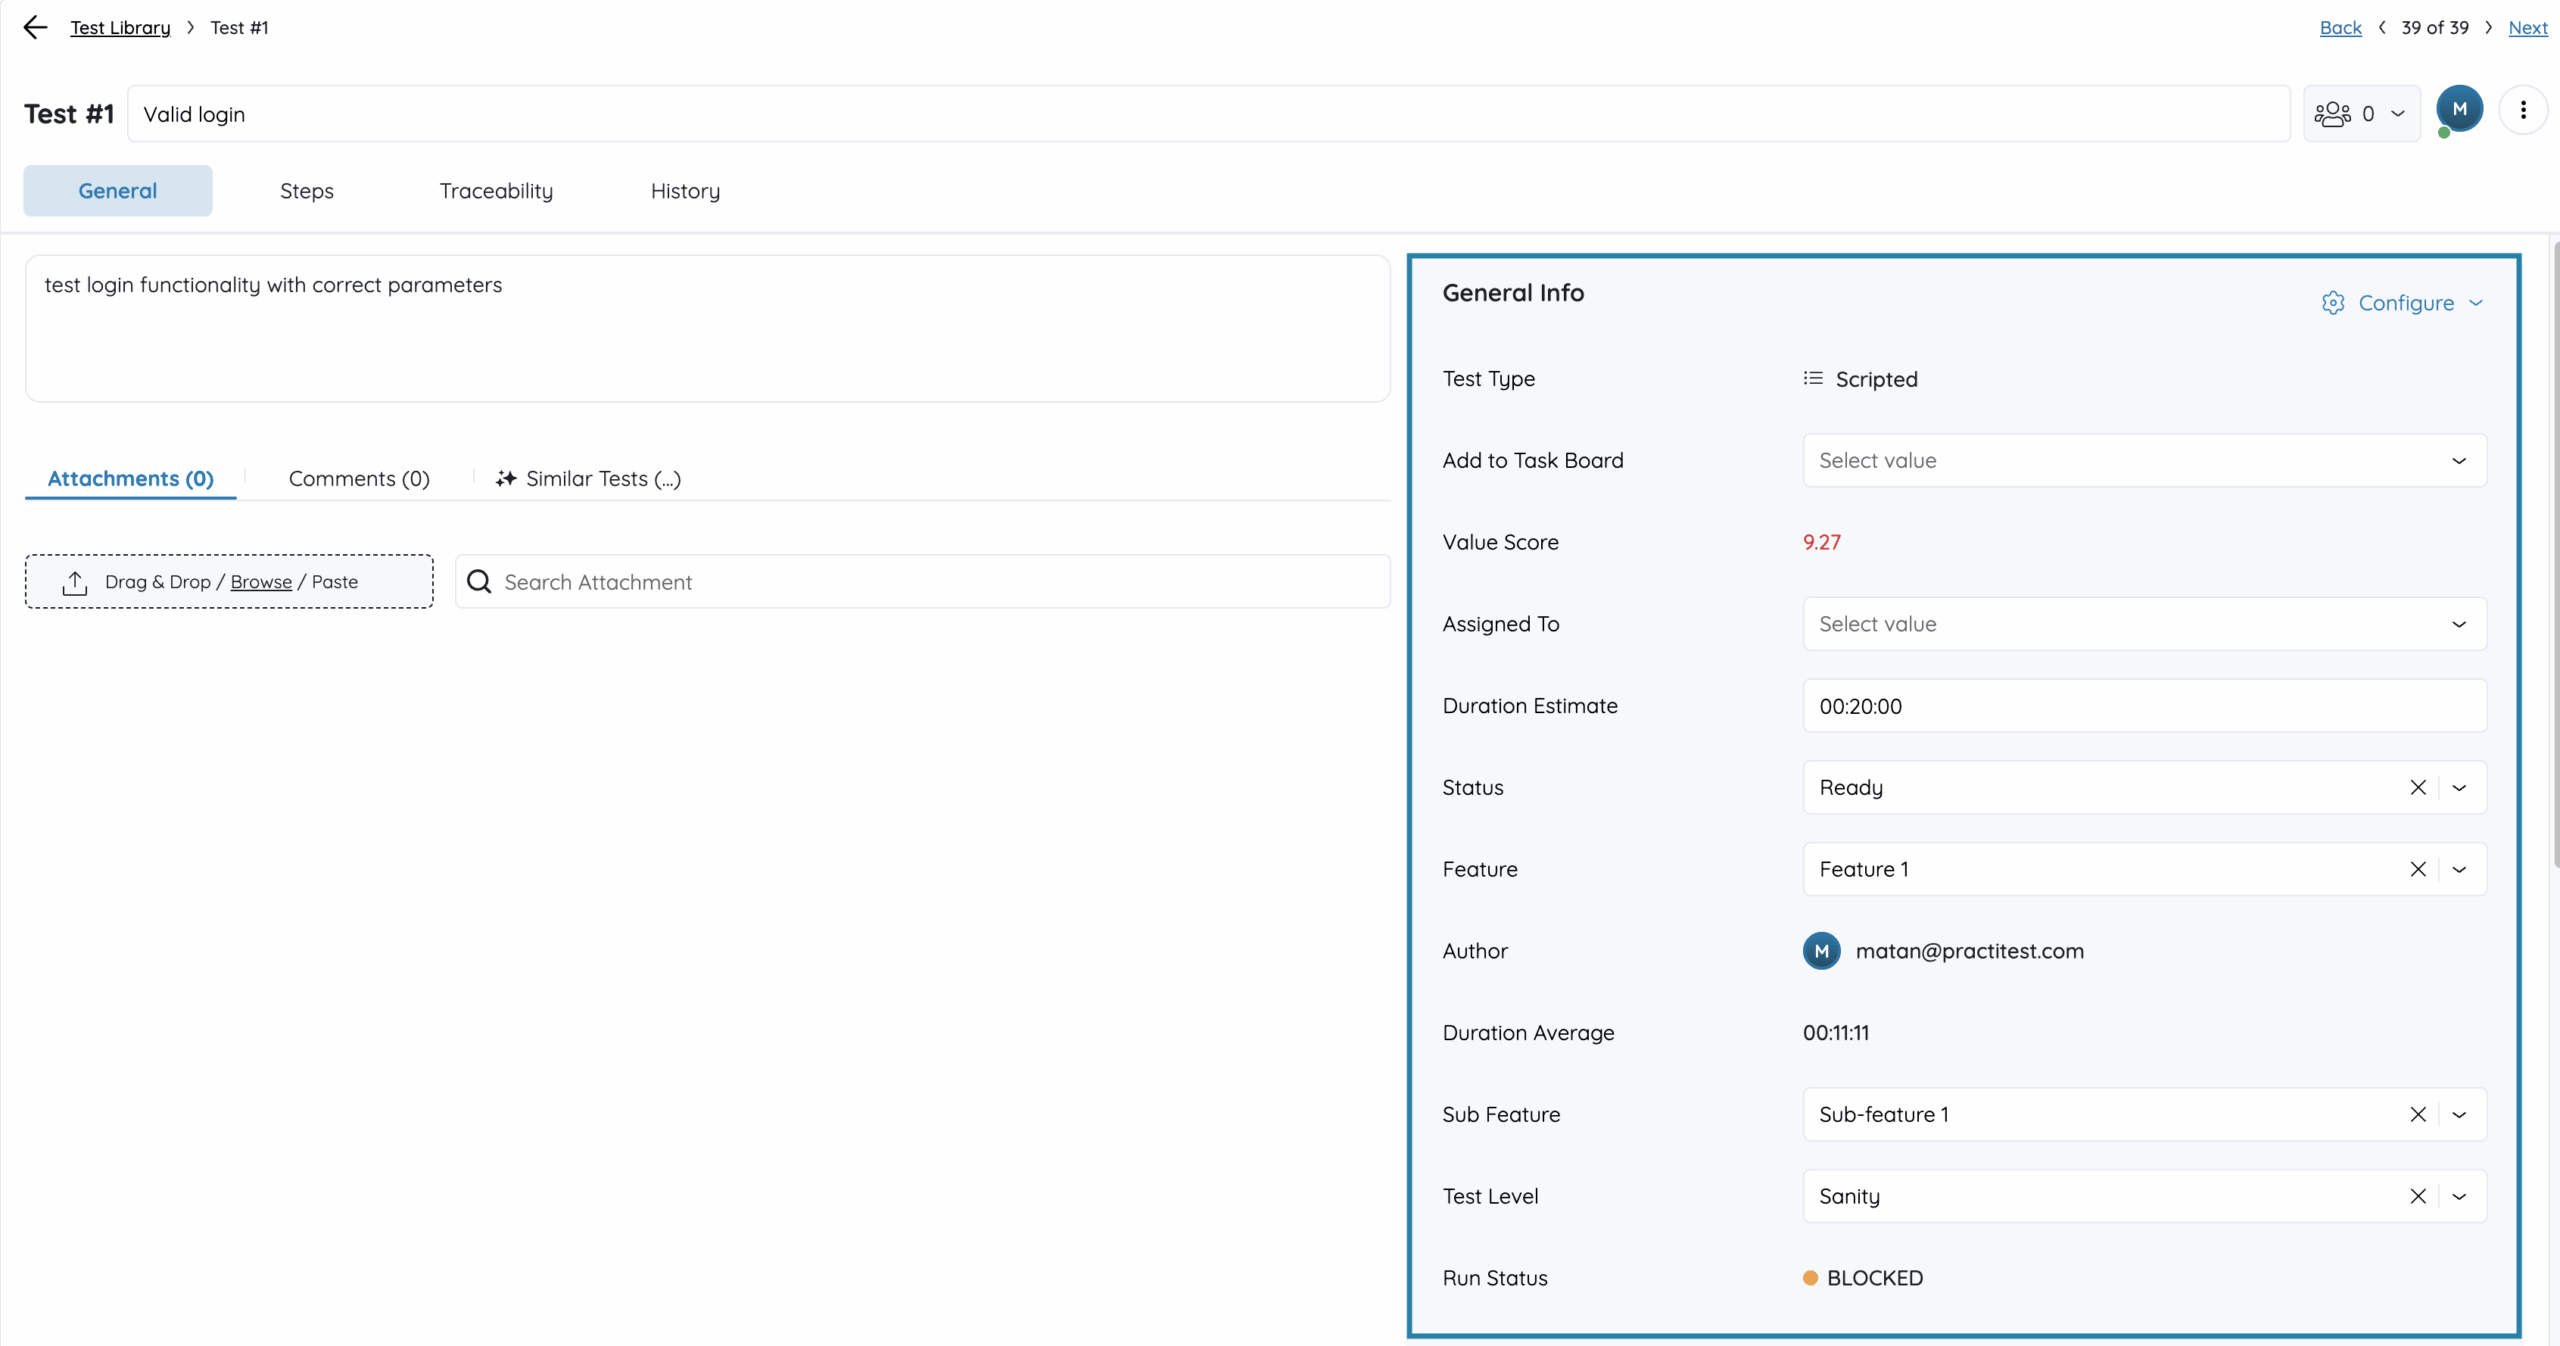This screenshot has width=2560, height=1346.
Task: Click the magnifier icon in Search Attachment
Action: tap(479, 582)
